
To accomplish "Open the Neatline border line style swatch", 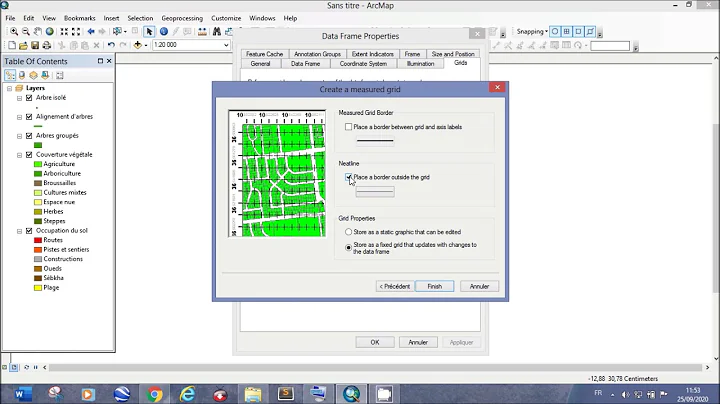I will coord(375,192).
